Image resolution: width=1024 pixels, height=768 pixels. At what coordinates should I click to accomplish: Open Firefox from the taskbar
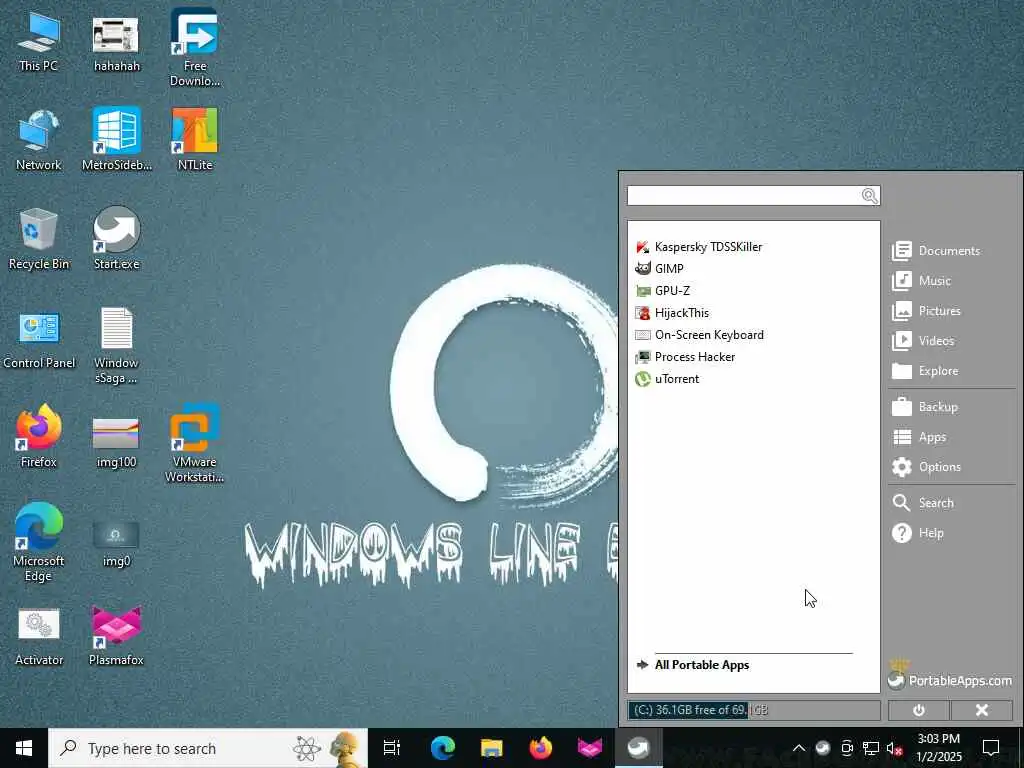pyautogui.click(x=540, y=748)
